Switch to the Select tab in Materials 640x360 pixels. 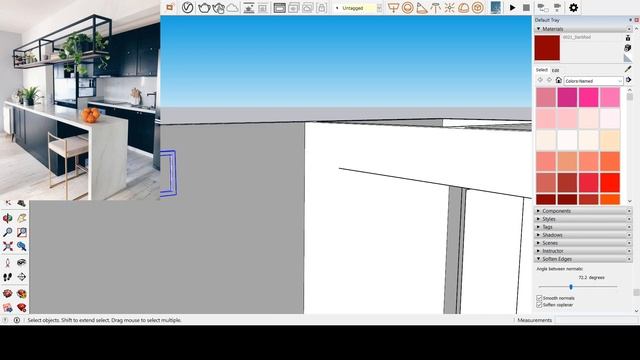(x=542, y=70)
